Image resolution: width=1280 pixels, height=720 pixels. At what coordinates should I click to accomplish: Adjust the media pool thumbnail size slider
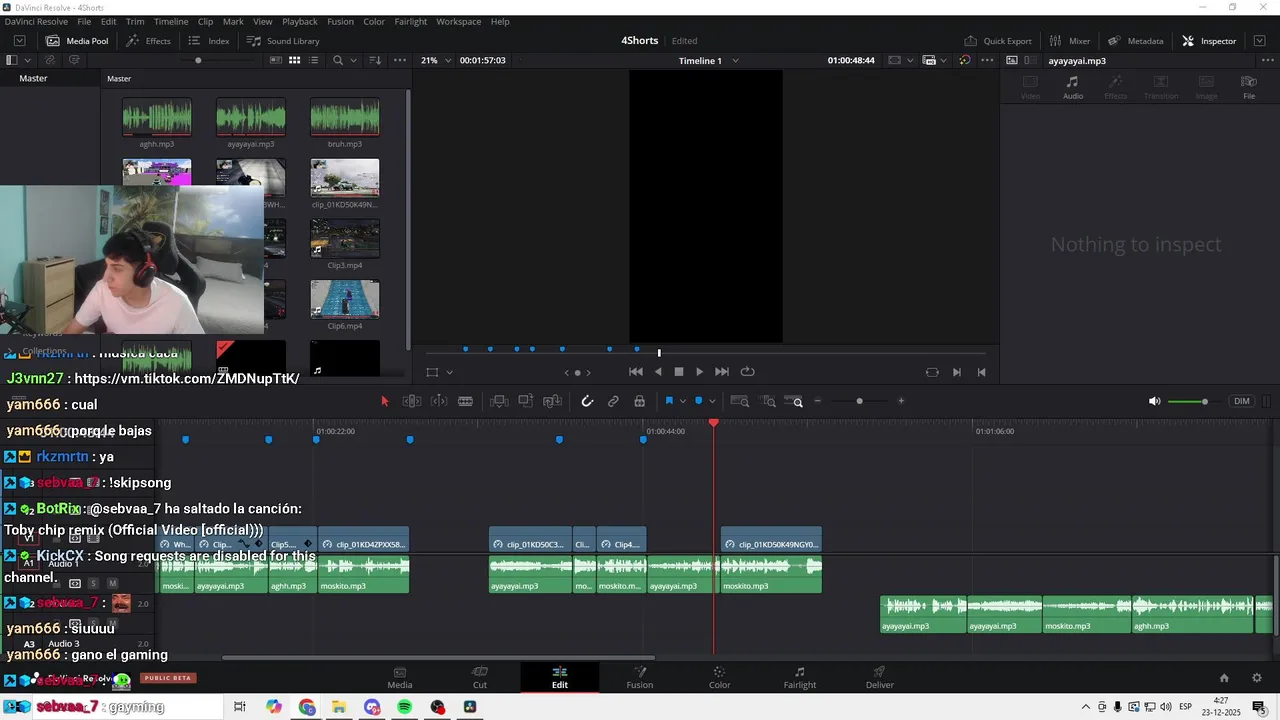click(198, 60)
